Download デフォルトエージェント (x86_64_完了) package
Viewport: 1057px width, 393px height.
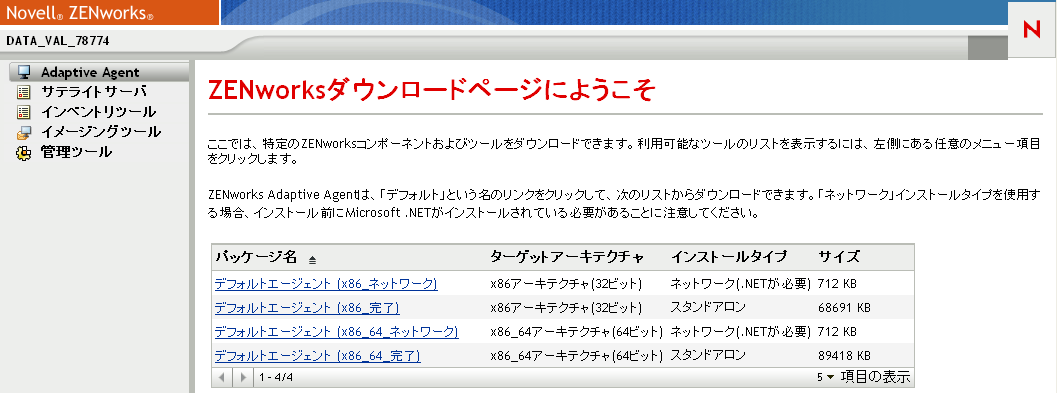318,356
